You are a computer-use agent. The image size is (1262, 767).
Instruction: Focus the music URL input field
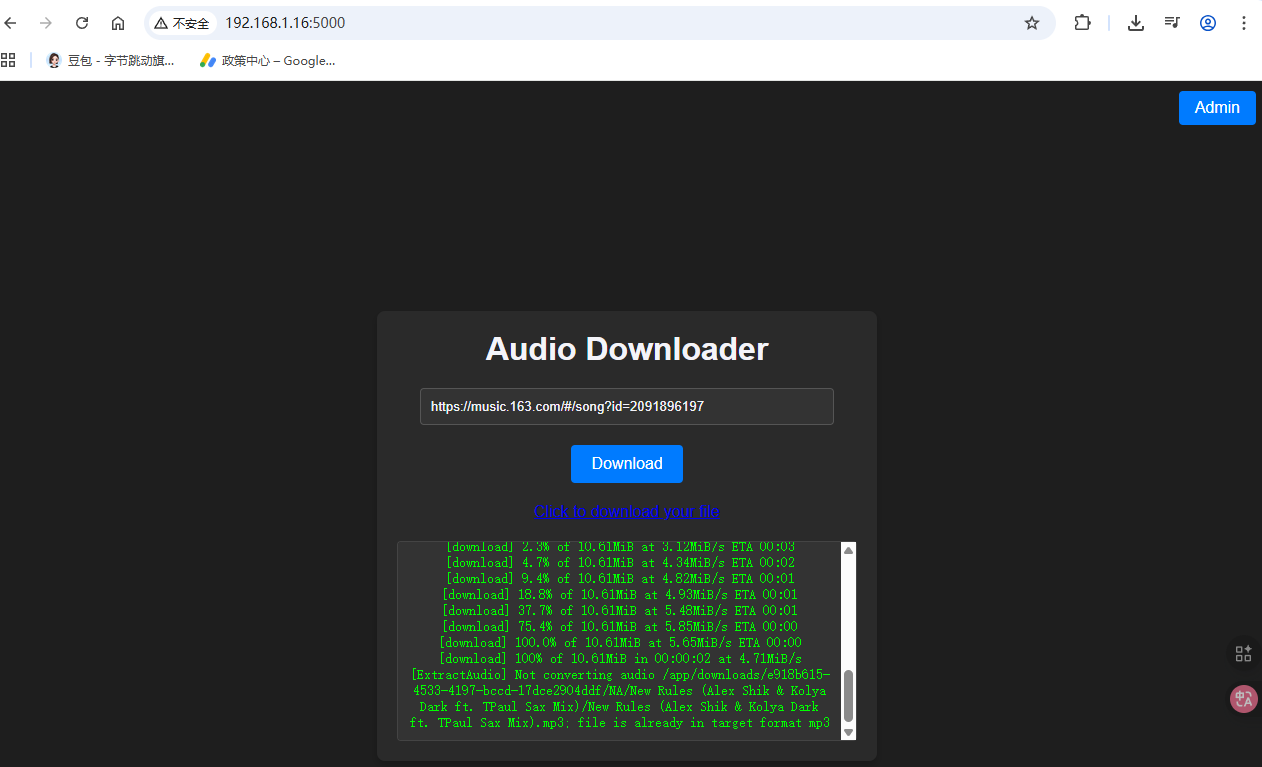[x=626, y=407]
